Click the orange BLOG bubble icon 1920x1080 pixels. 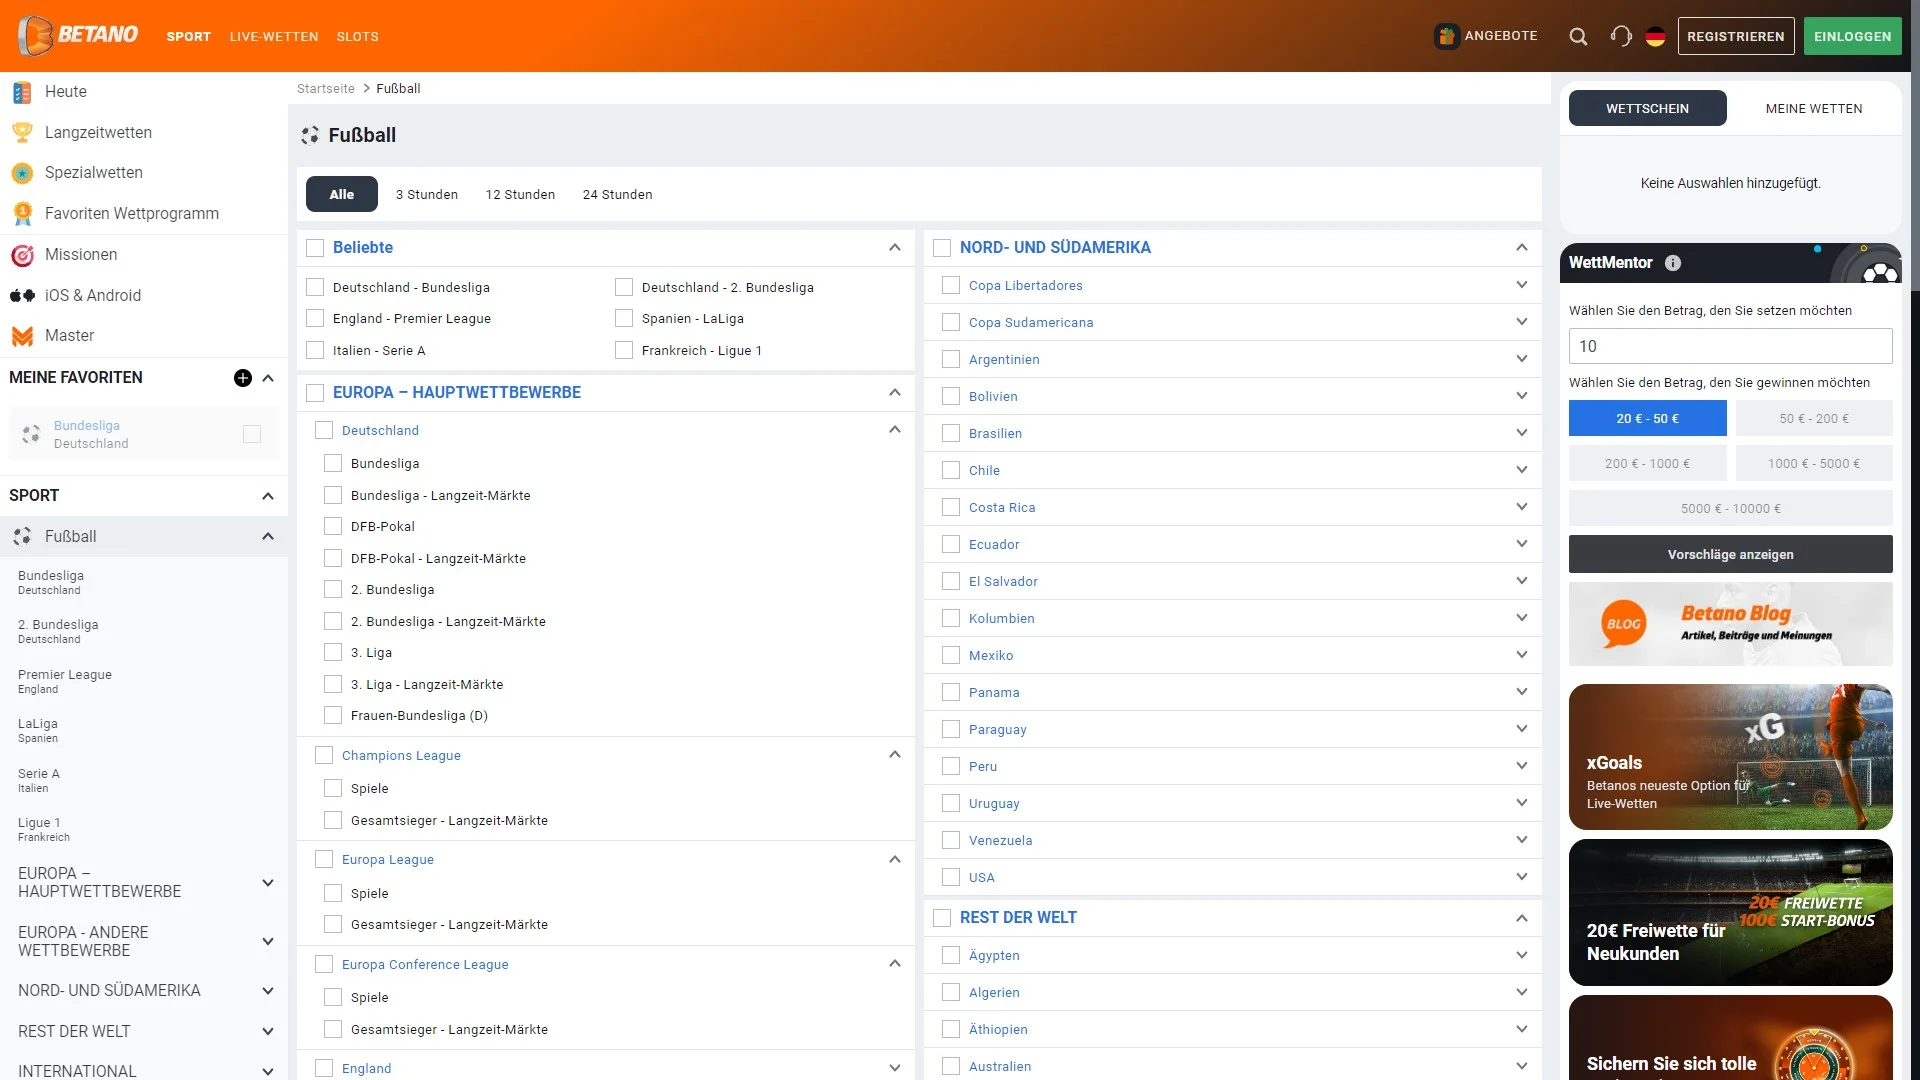click(x=1623, y=624)
